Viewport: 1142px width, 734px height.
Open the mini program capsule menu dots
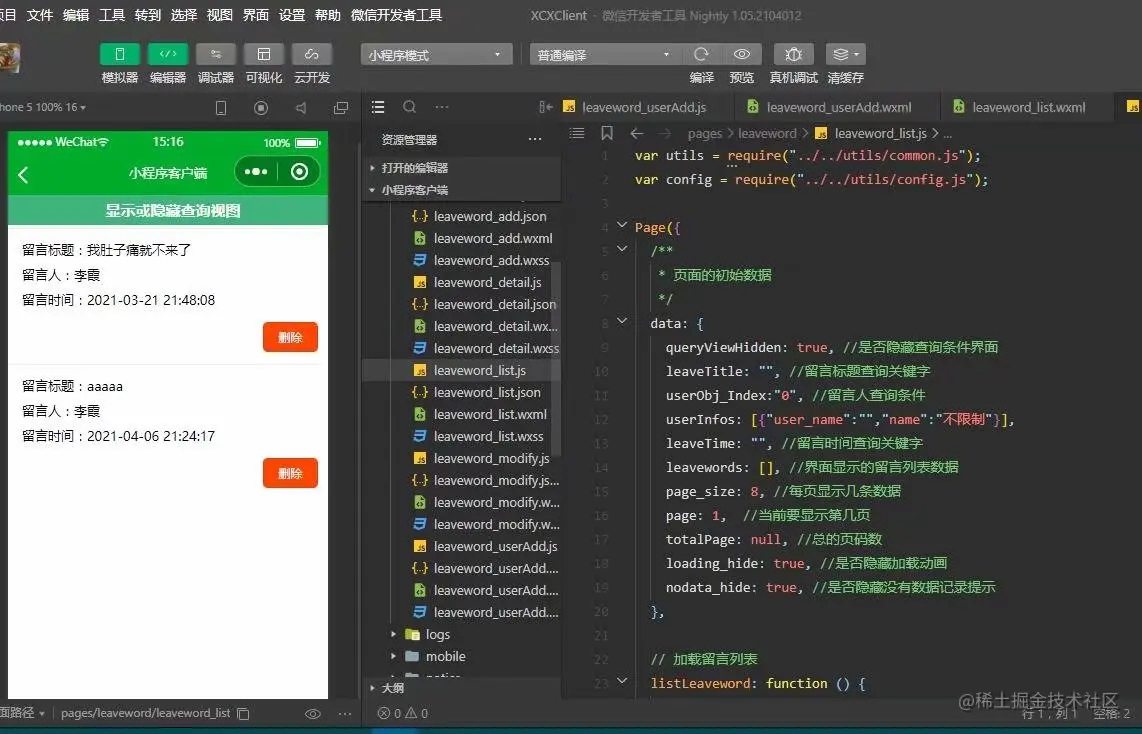click(256, 172)
